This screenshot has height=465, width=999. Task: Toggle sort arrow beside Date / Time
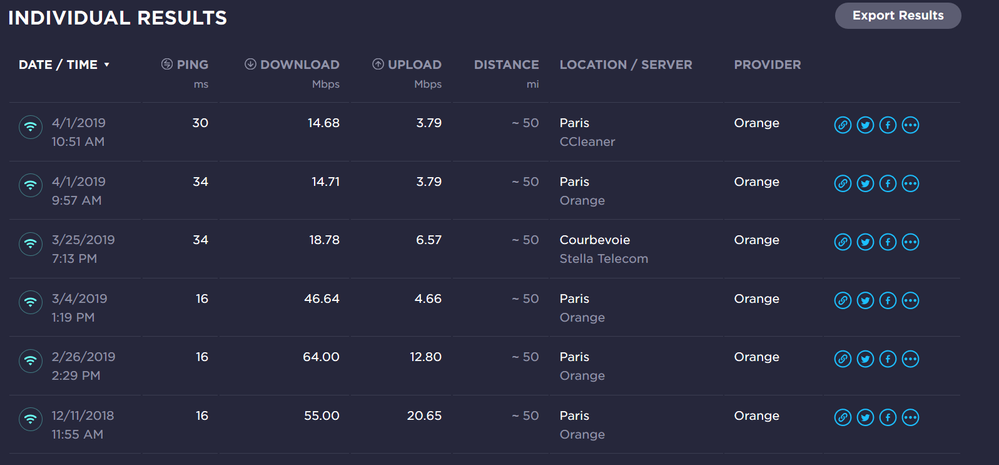click(107, 65)
